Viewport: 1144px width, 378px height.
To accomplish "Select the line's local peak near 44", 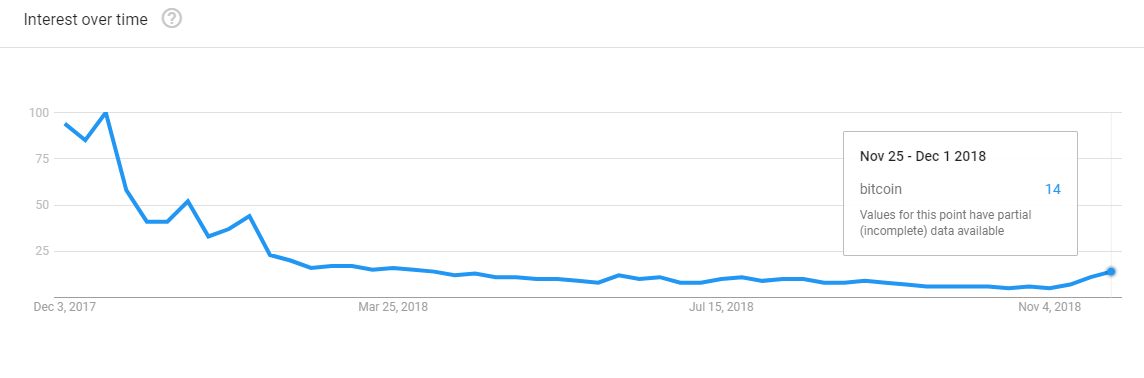I will [250, 215].
